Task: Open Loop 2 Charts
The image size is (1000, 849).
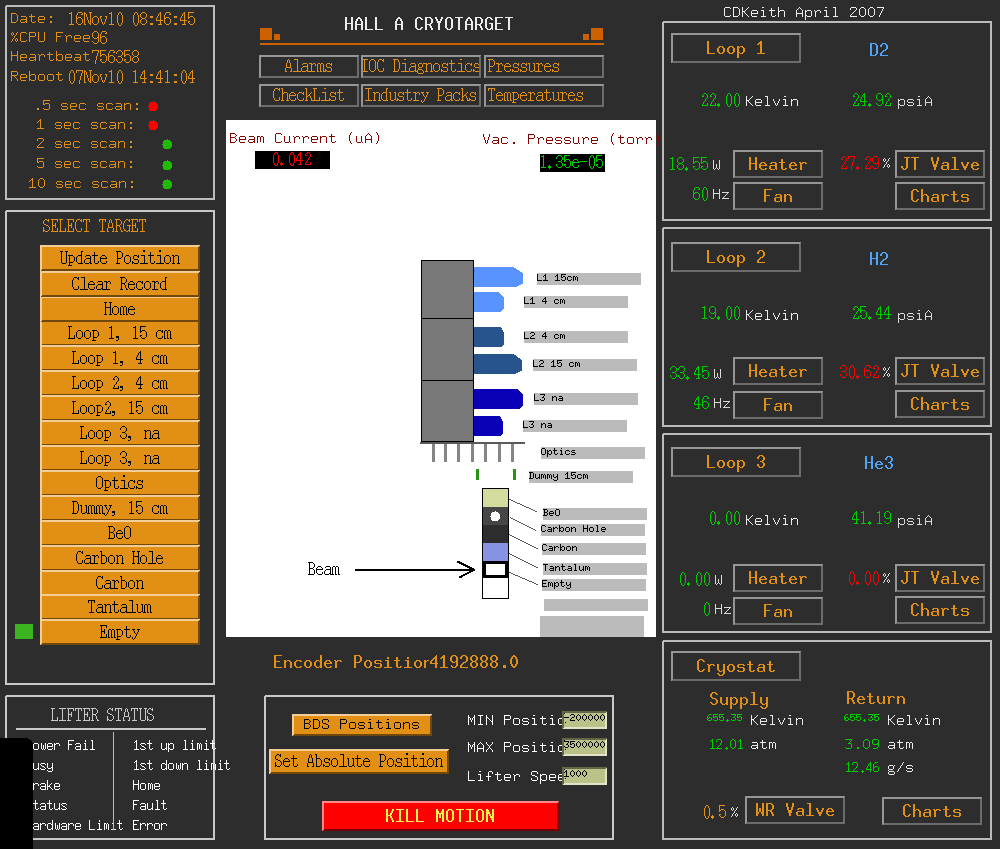Action: 939,404
